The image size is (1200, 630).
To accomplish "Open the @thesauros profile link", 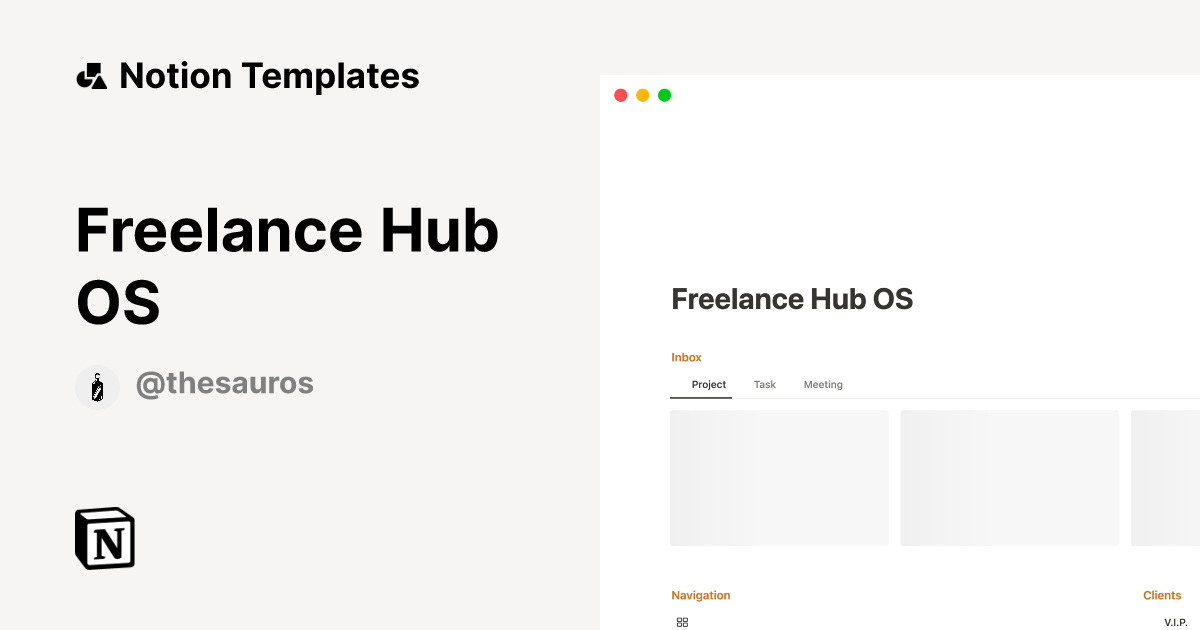I will 225,383.
